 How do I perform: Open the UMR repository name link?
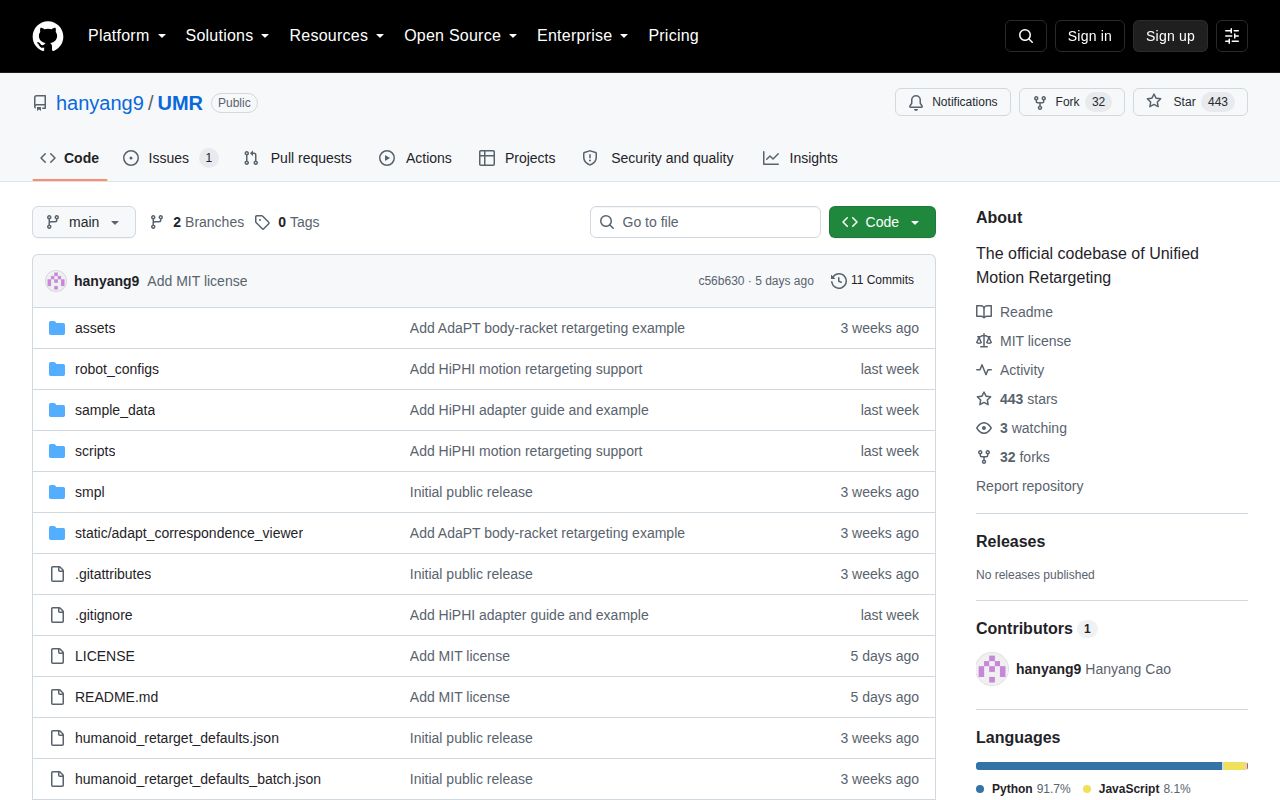coord(180,103)
